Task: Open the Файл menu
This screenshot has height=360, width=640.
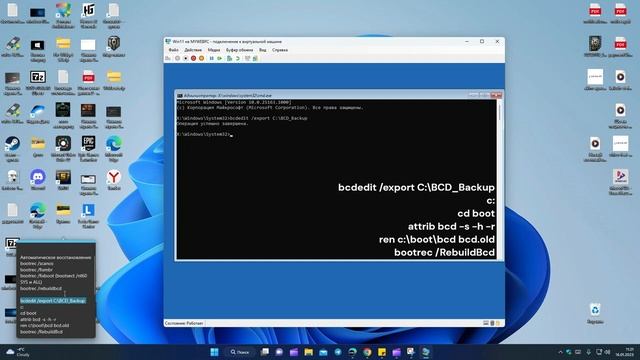Action: [173, 50]
